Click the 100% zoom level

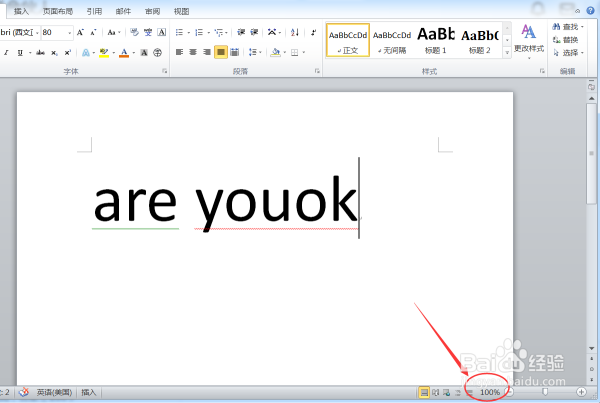coord(490,392)
